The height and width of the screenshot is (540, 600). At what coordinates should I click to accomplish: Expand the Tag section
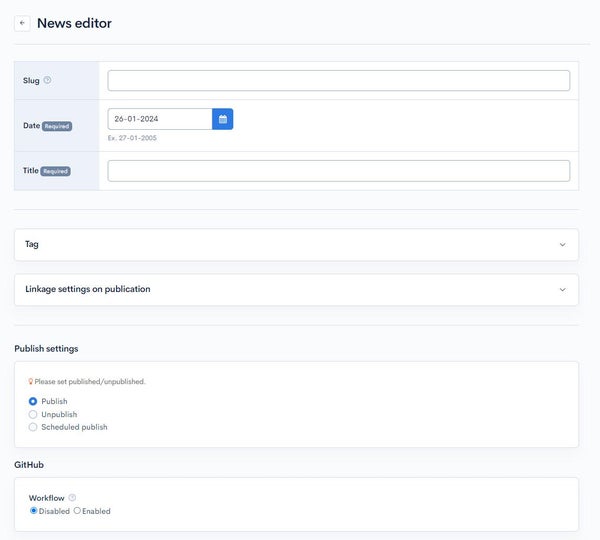click(296, 245)
